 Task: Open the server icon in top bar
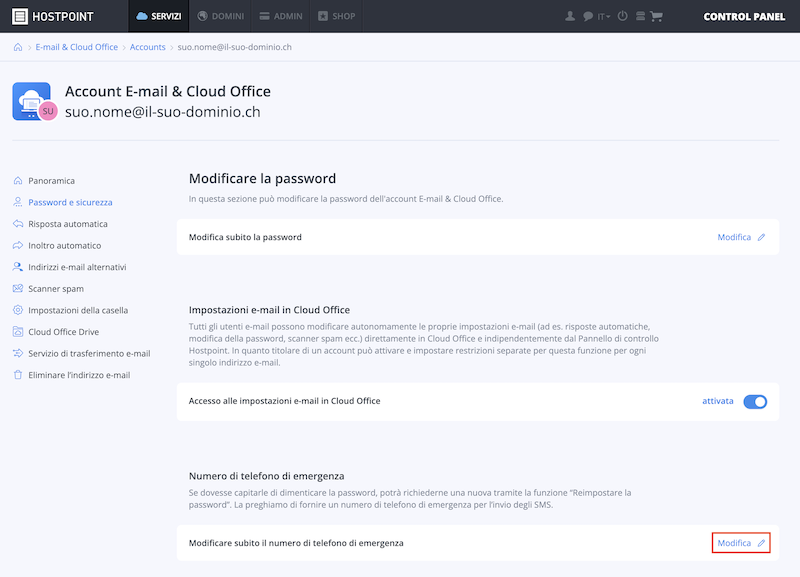(x=640, y=16)
